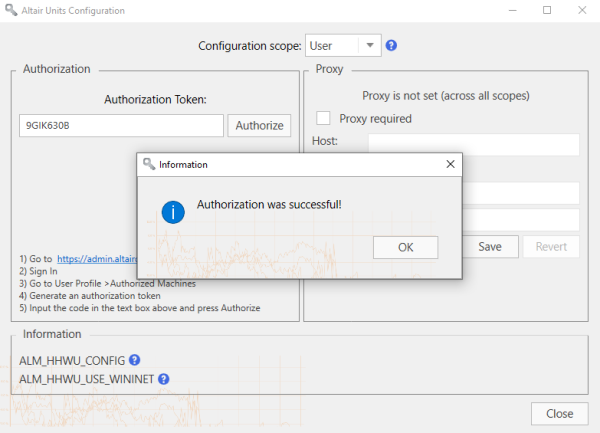Click the ALM_HHWU_USE_WININET help icon

click(x=163, y=379)
